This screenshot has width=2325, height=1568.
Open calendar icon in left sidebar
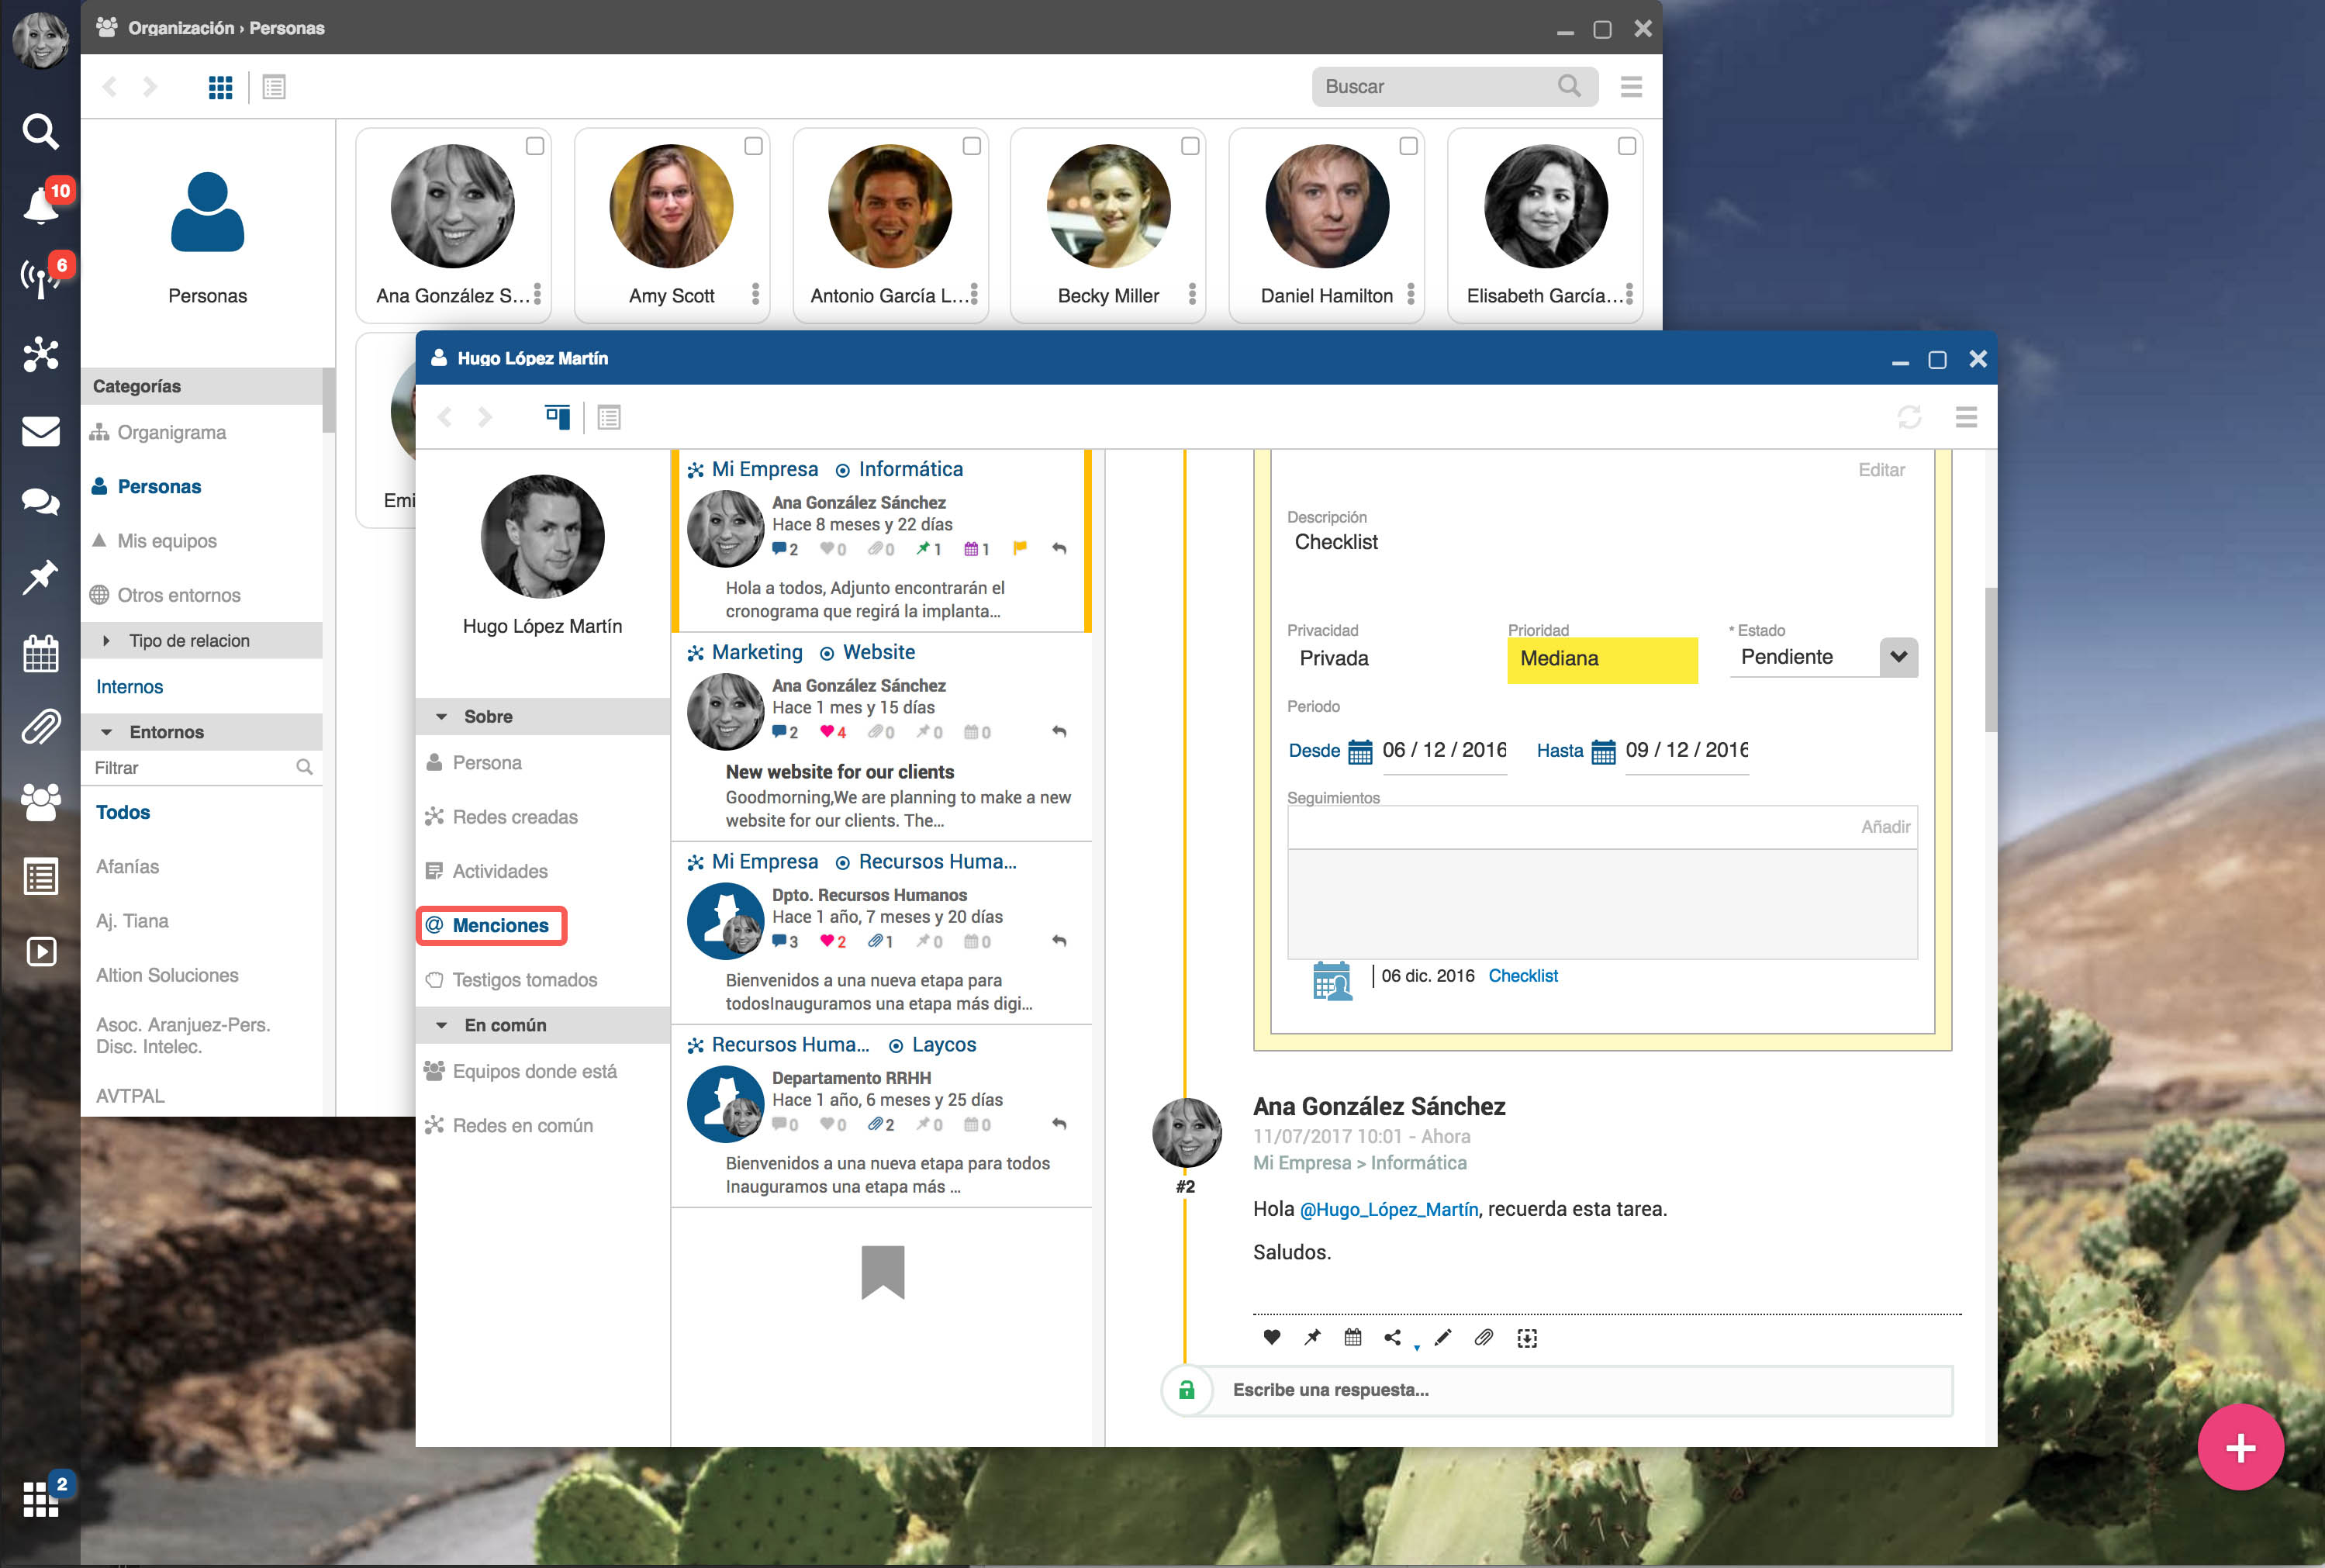[x=40, y=654]
